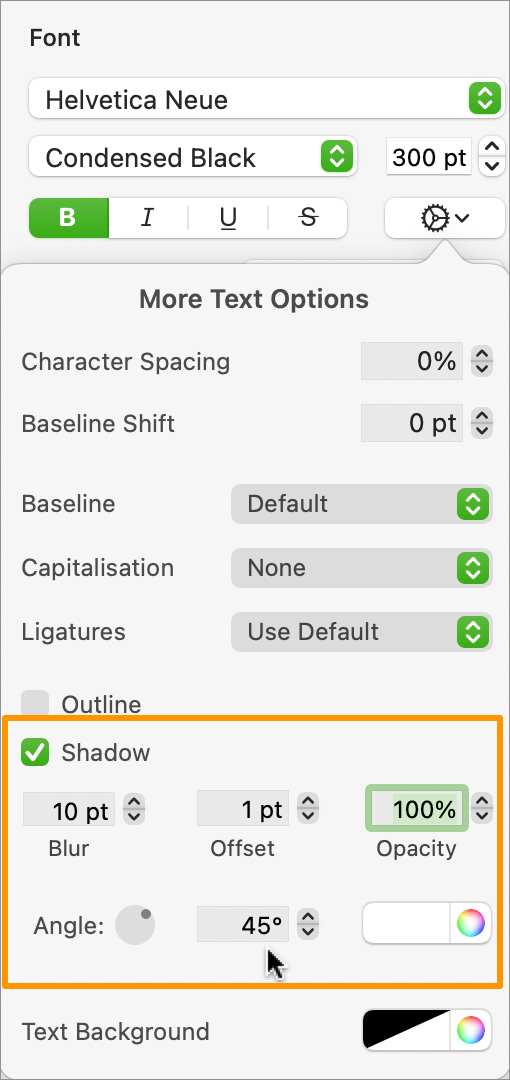Image resolution: width=510 pixels, height=1080 pixels.
Task: Uncheck the Shadow checkbox
Action: 35,752
